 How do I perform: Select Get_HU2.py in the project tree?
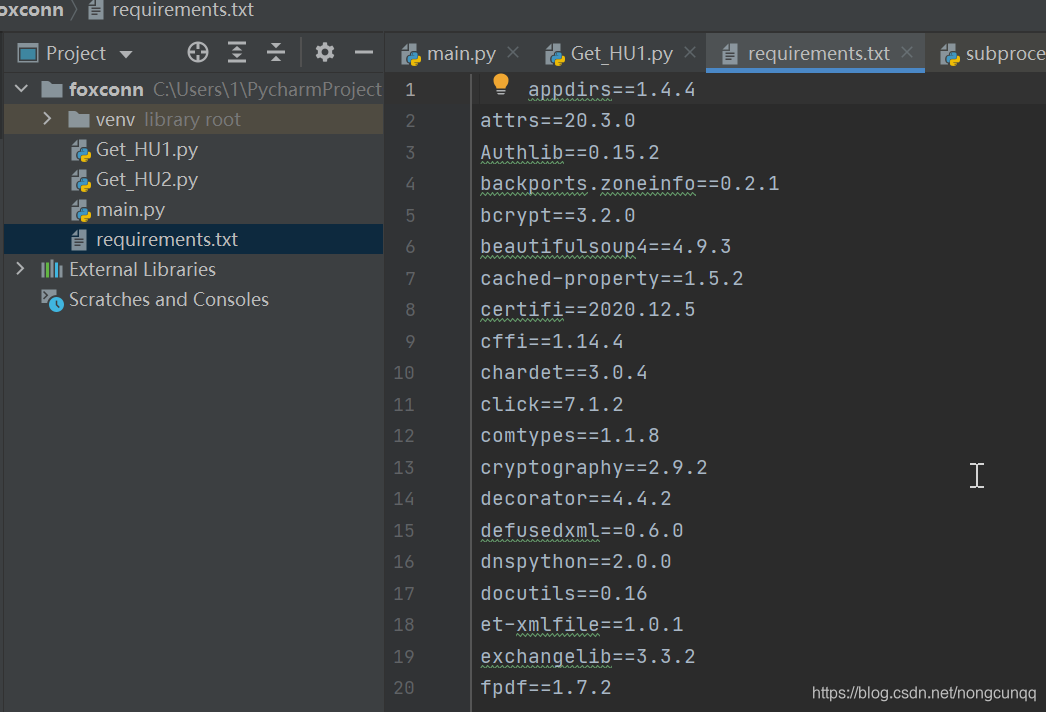tap(147, 180)
